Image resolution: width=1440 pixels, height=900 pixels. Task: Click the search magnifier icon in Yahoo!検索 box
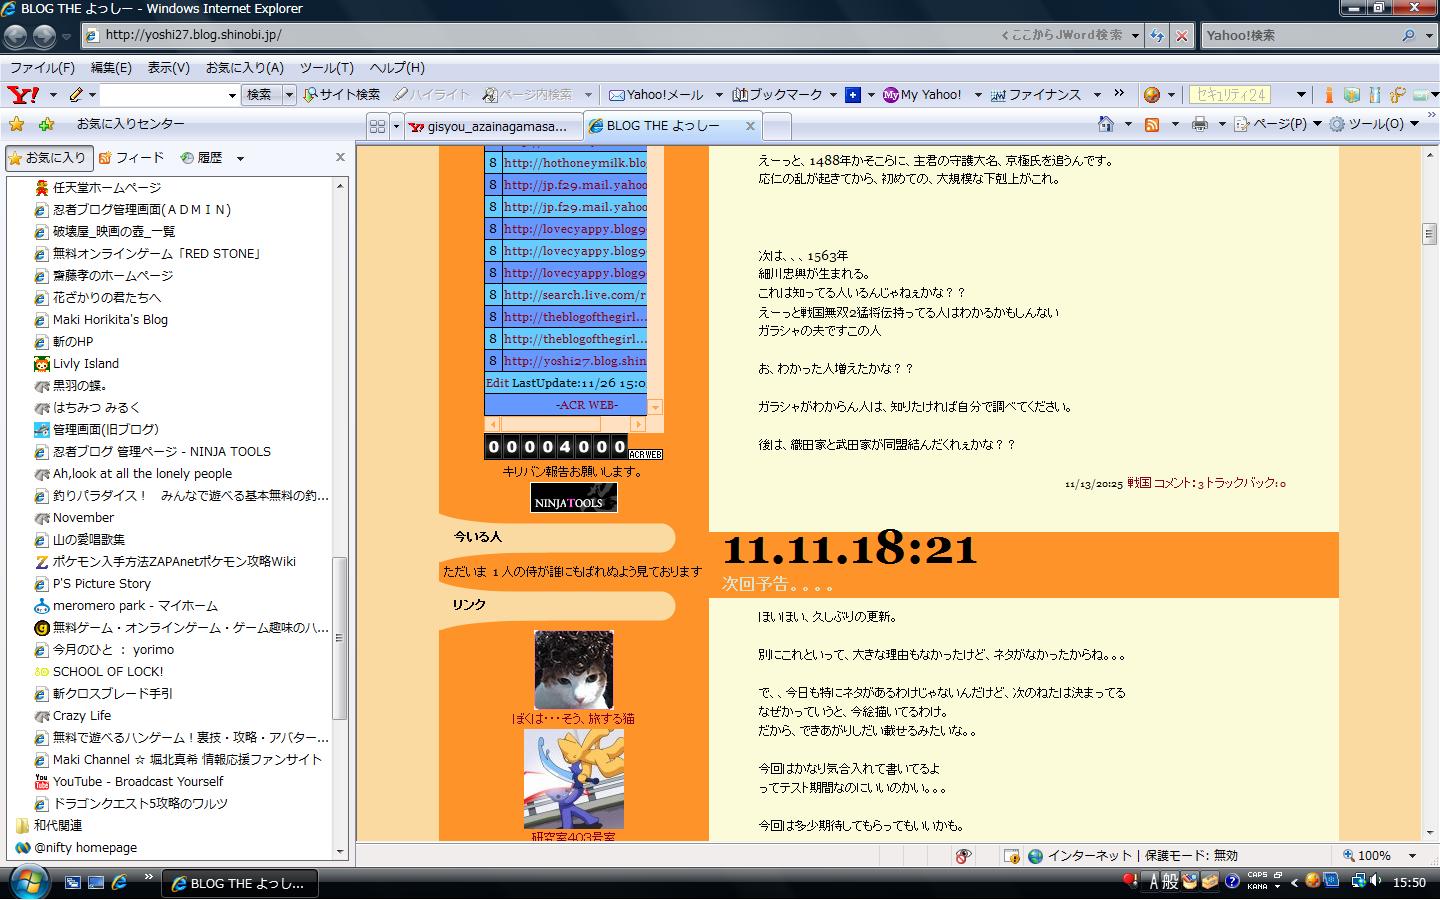(1408, 35)
